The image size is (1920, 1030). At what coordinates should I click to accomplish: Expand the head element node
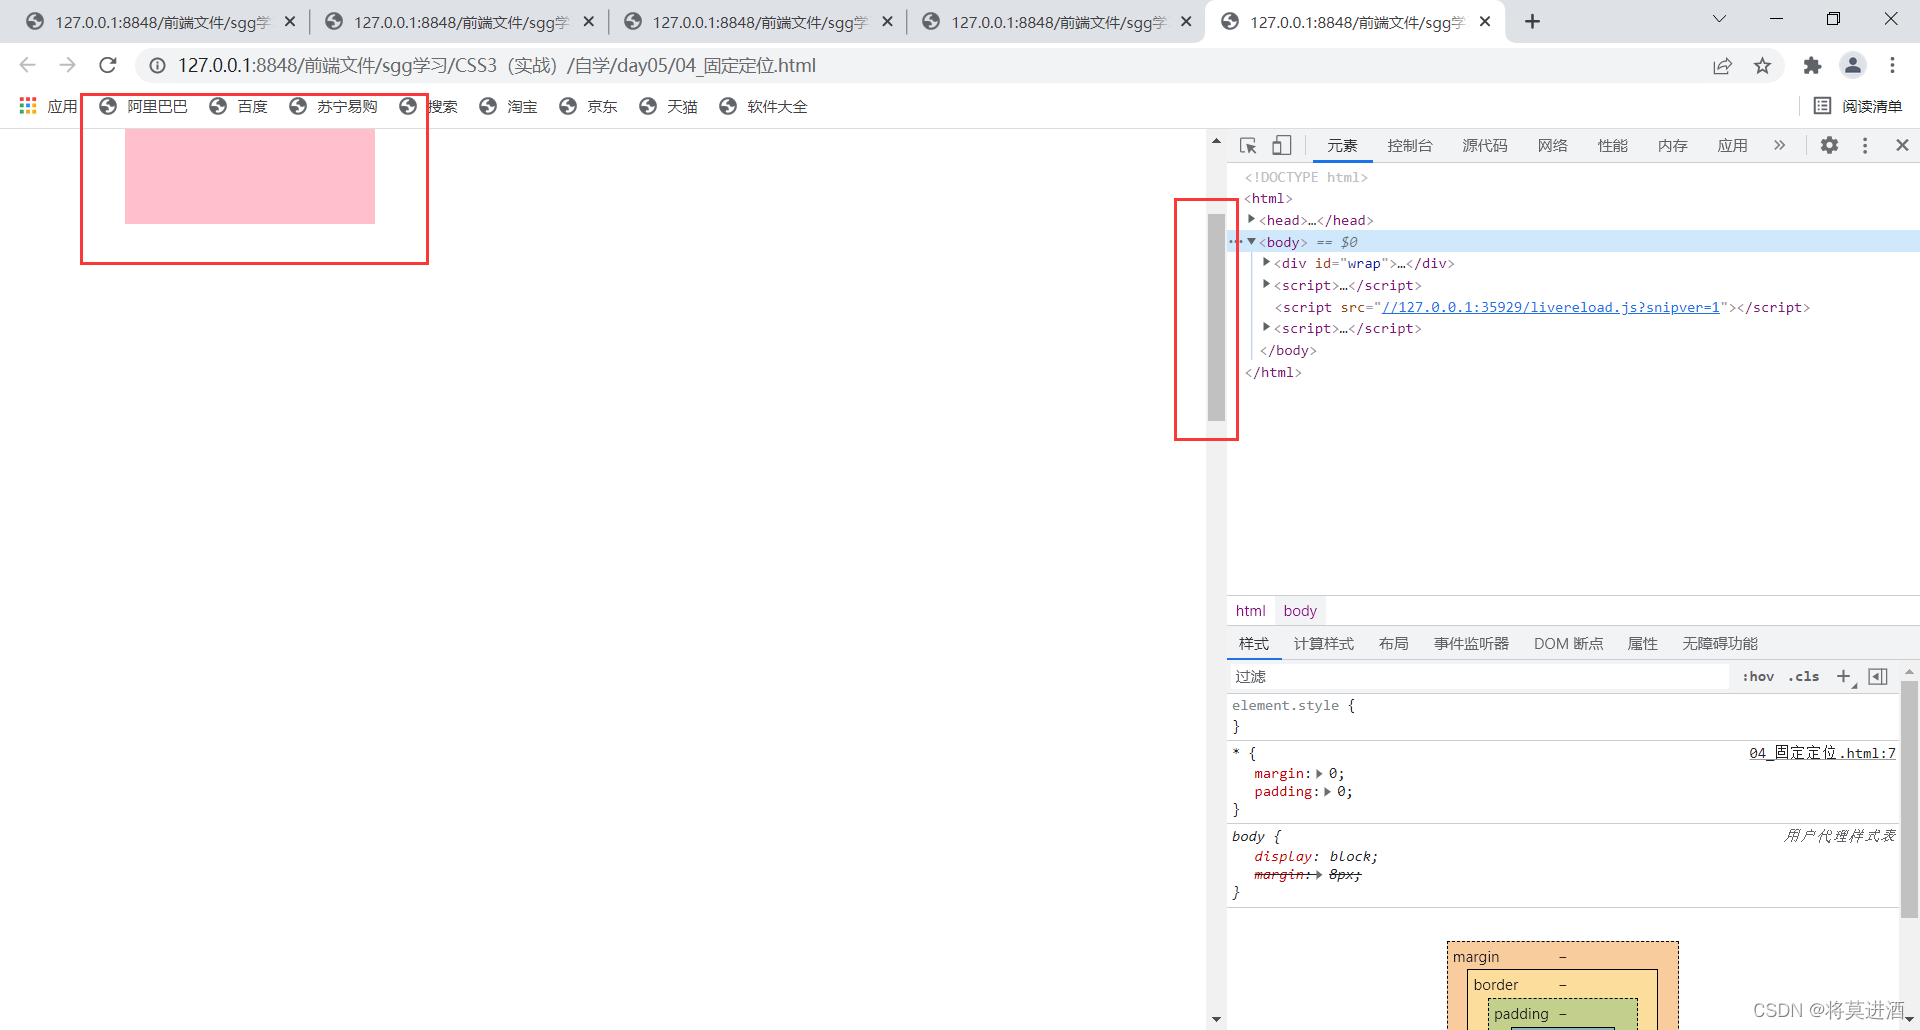[x=1251, y=219]
